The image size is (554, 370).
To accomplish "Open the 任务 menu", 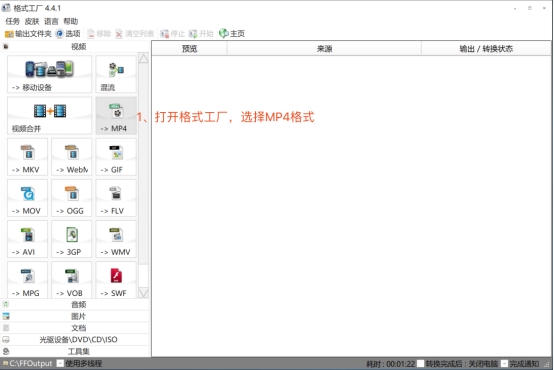I will pos(12,22).
